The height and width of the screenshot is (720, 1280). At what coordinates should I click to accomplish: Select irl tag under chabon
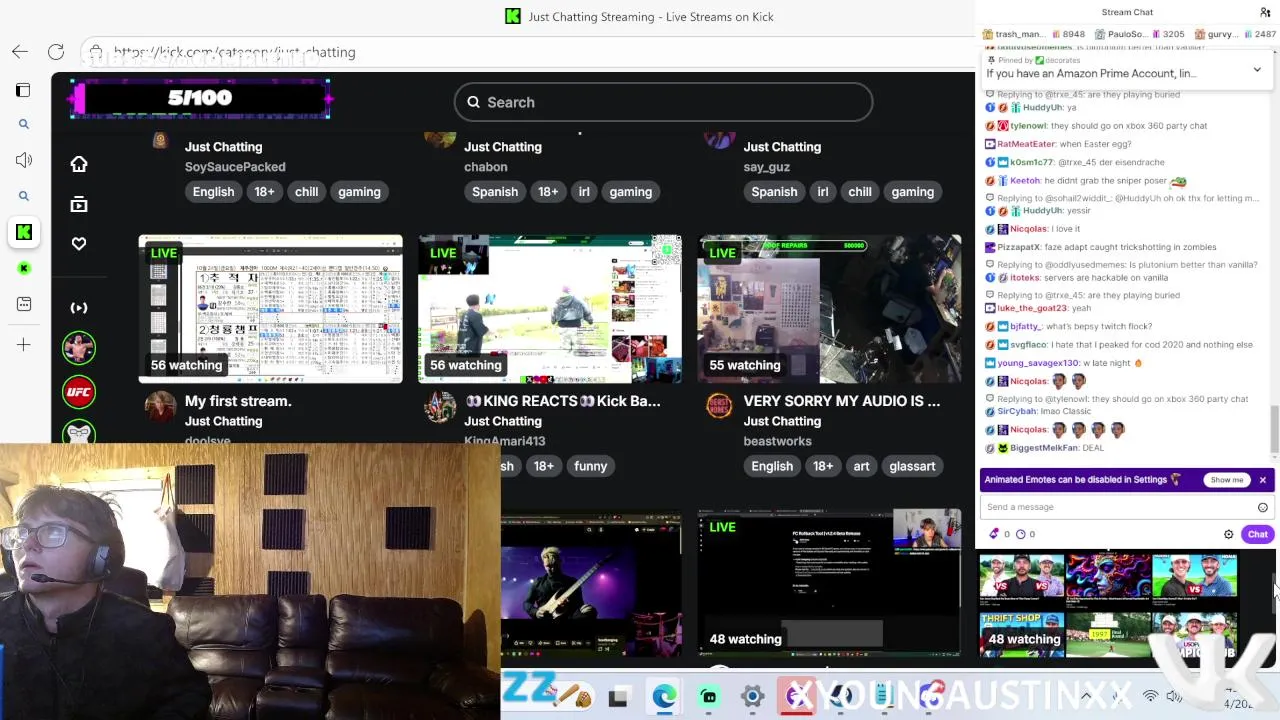(x=584, y=192)
